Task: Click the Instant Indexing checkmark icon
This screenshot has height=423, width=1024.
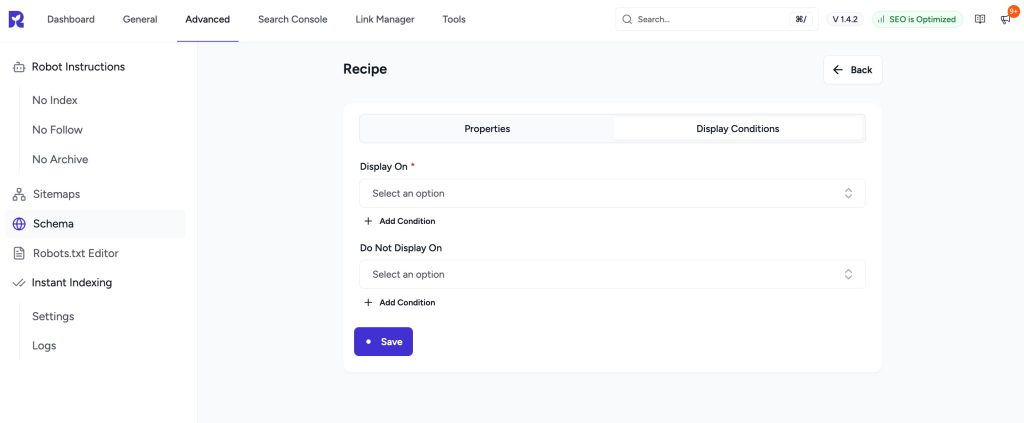Action: click(x=18, y=283)
